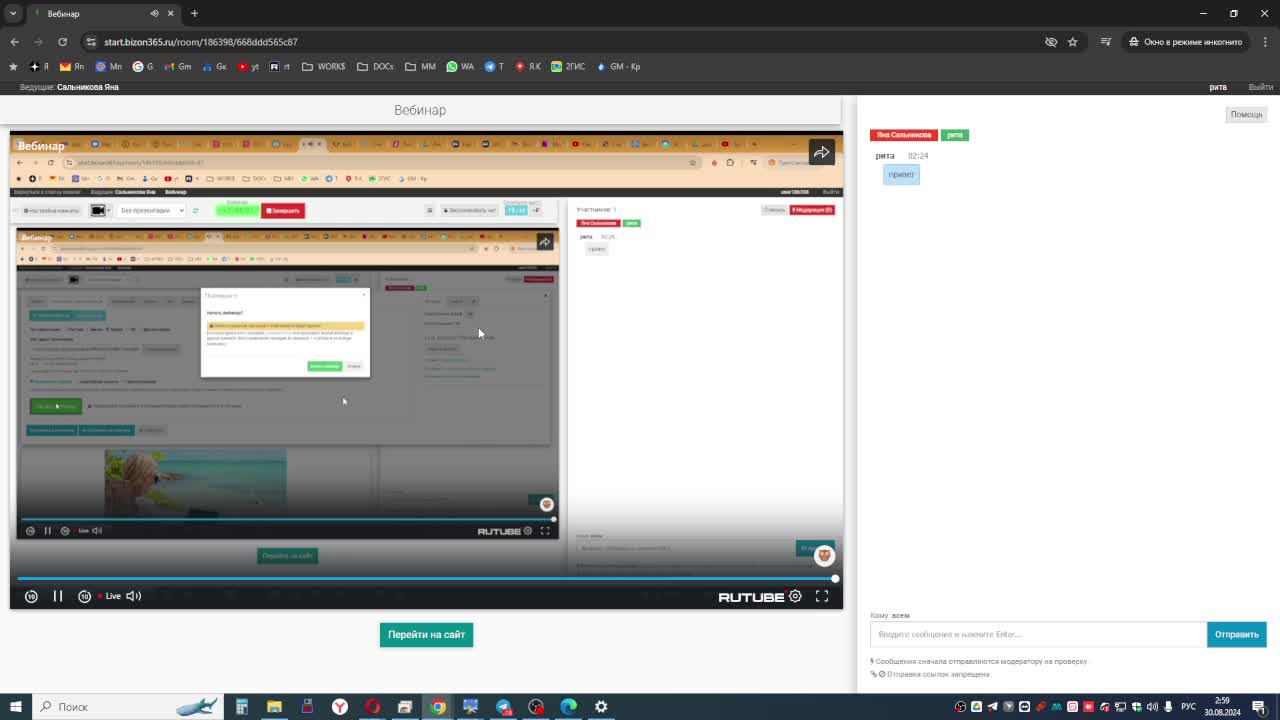Image resolution: width=1280 pixels, height=720 pixels.
Task: Pause the RUTUBE live stream
Action: [58, 596]
